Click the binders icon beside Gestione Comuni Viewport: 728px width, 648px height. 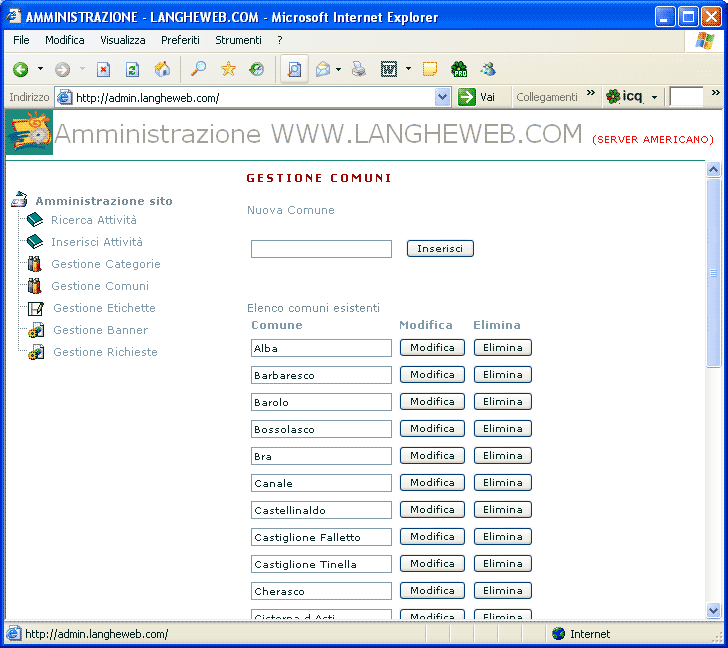tap(34, 285)
